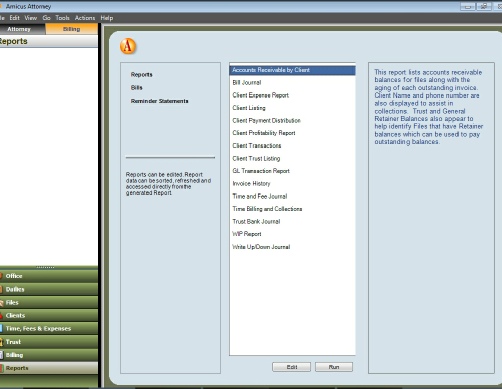Select Accounts Receivable by Client report

tap(292, 70)
